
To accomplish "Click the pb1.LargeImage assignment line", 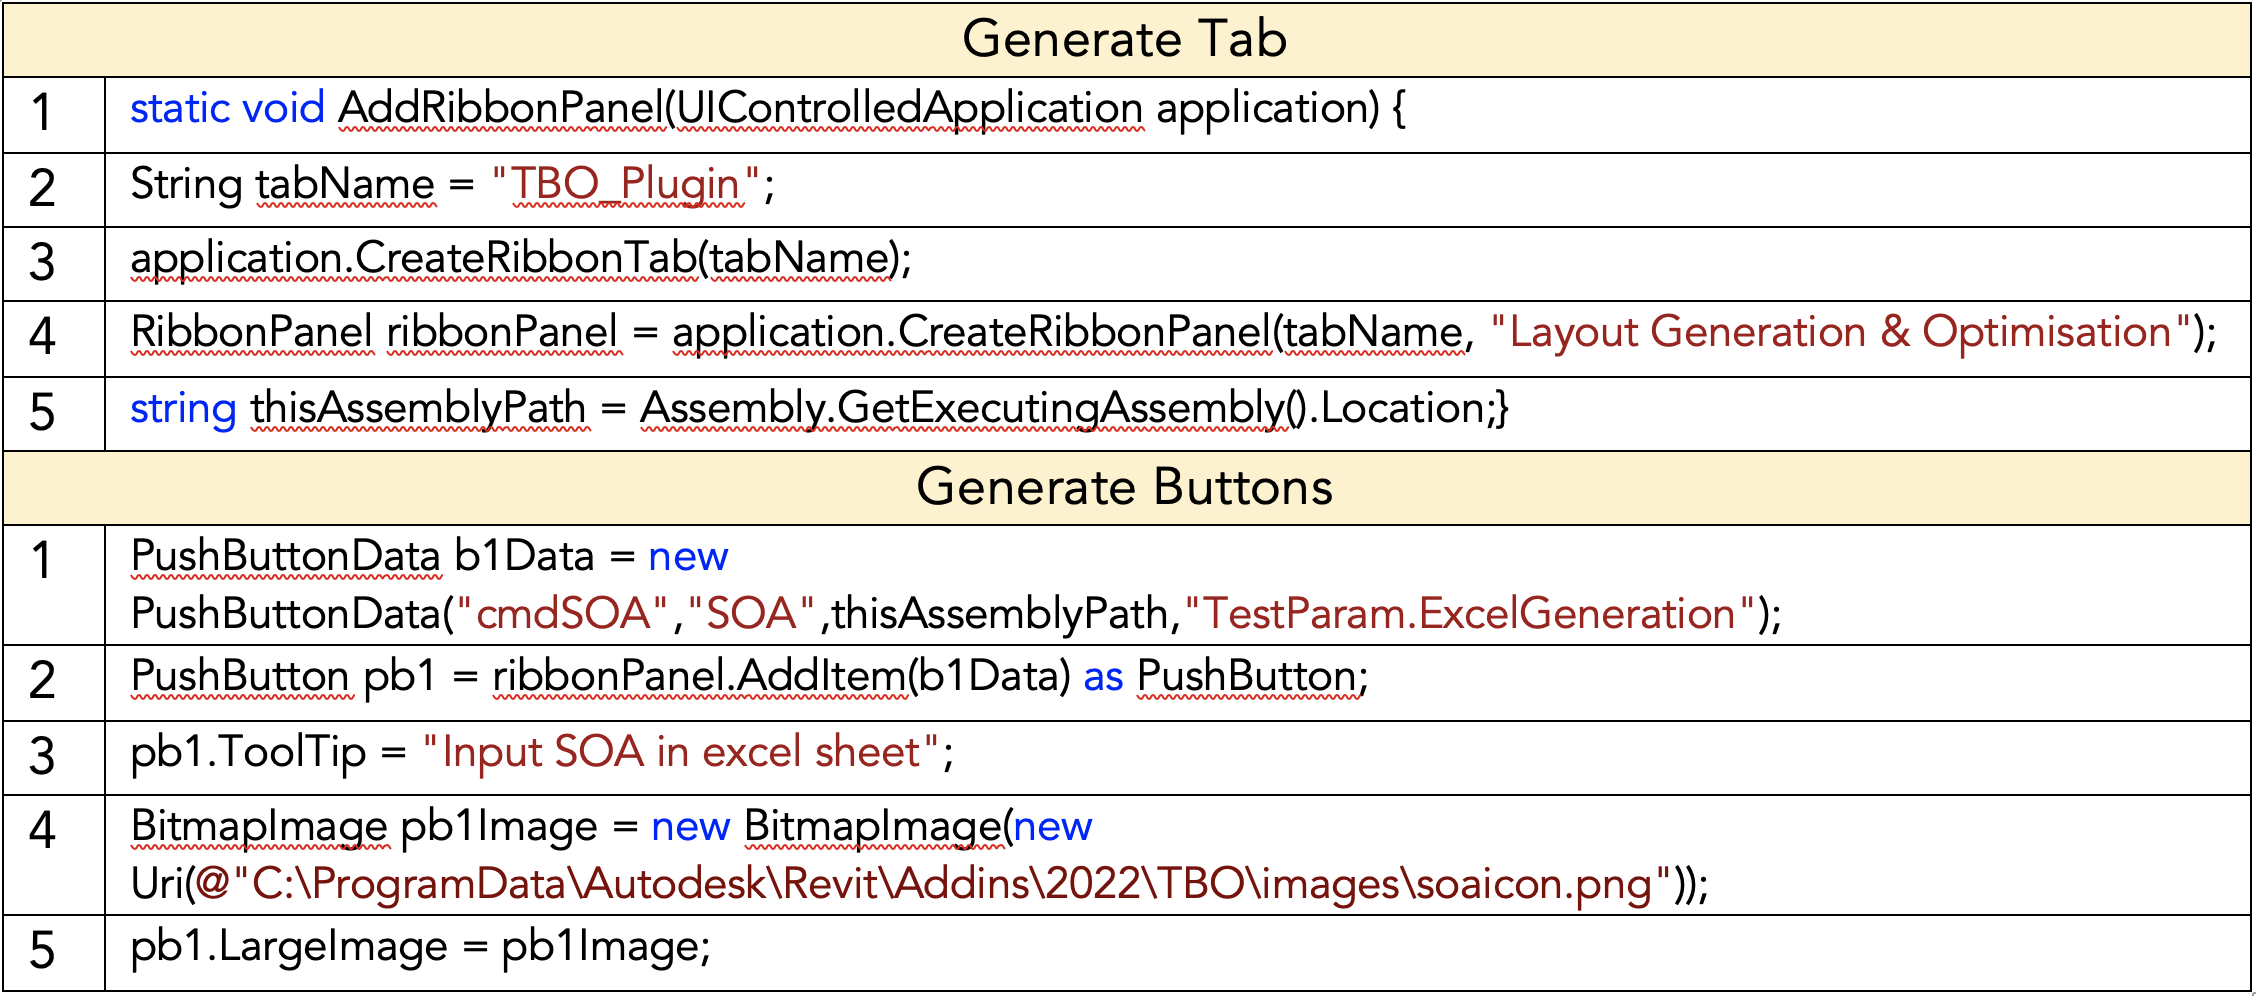I will point(420,947).
